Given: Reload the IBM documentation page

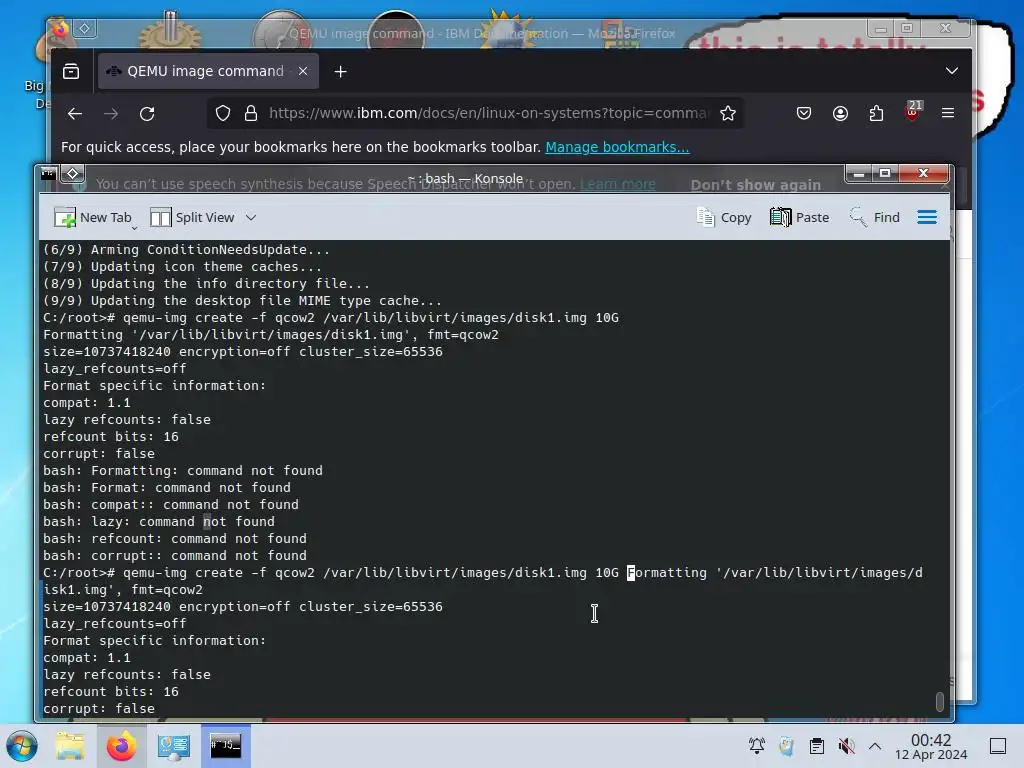Looking at the screenshot, I should 147,114.
